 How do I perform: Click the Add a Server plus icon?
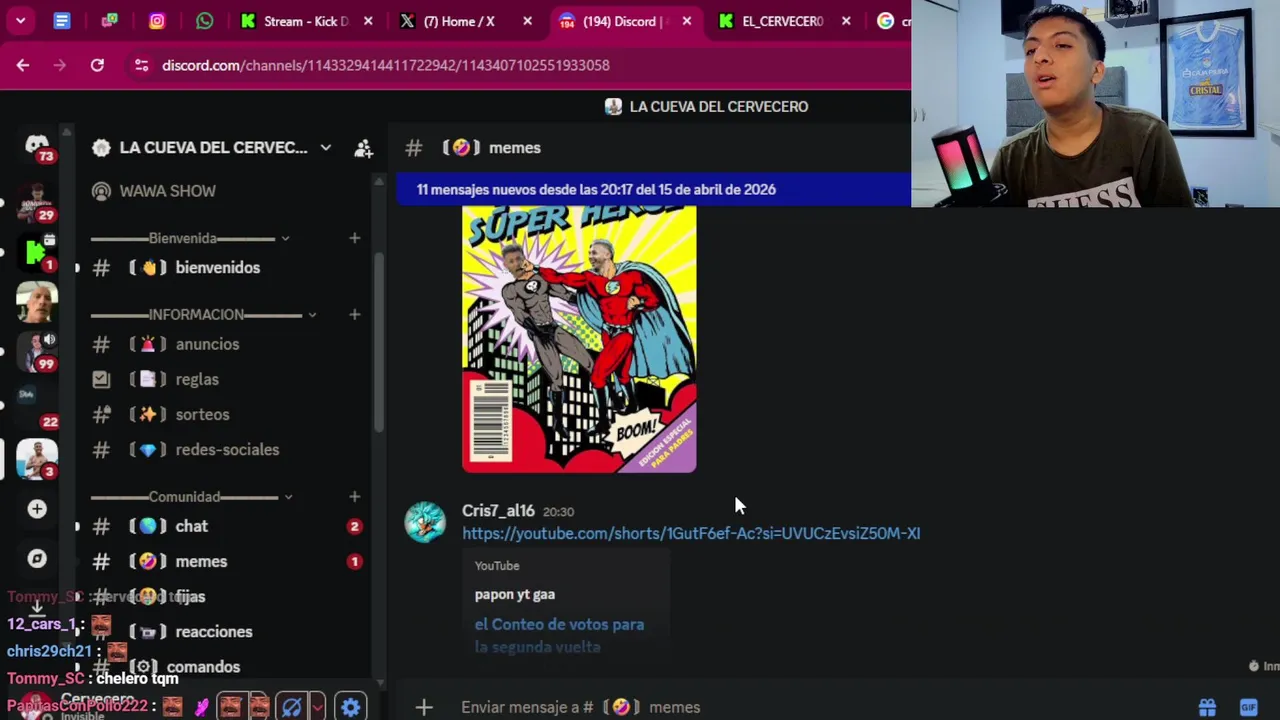click(x=37, y=509)
